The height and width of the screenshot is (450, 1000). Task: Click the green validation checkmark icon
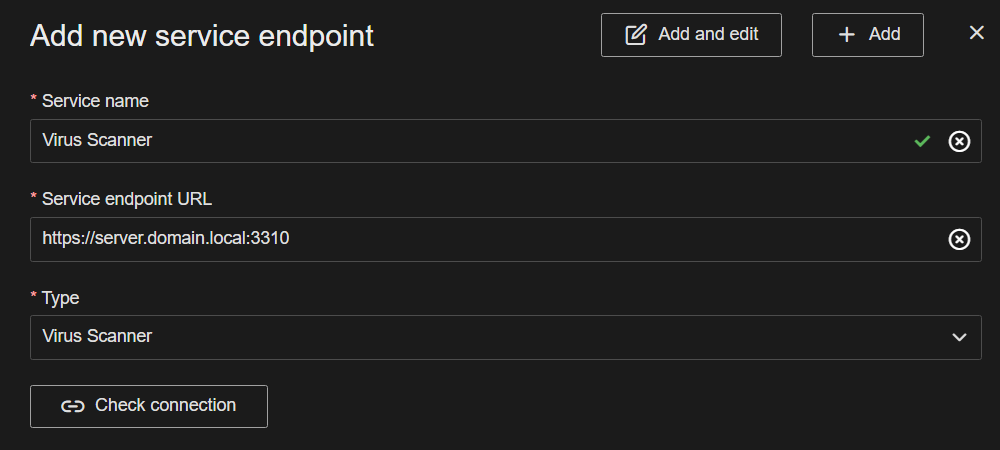[x=922, y=141]
